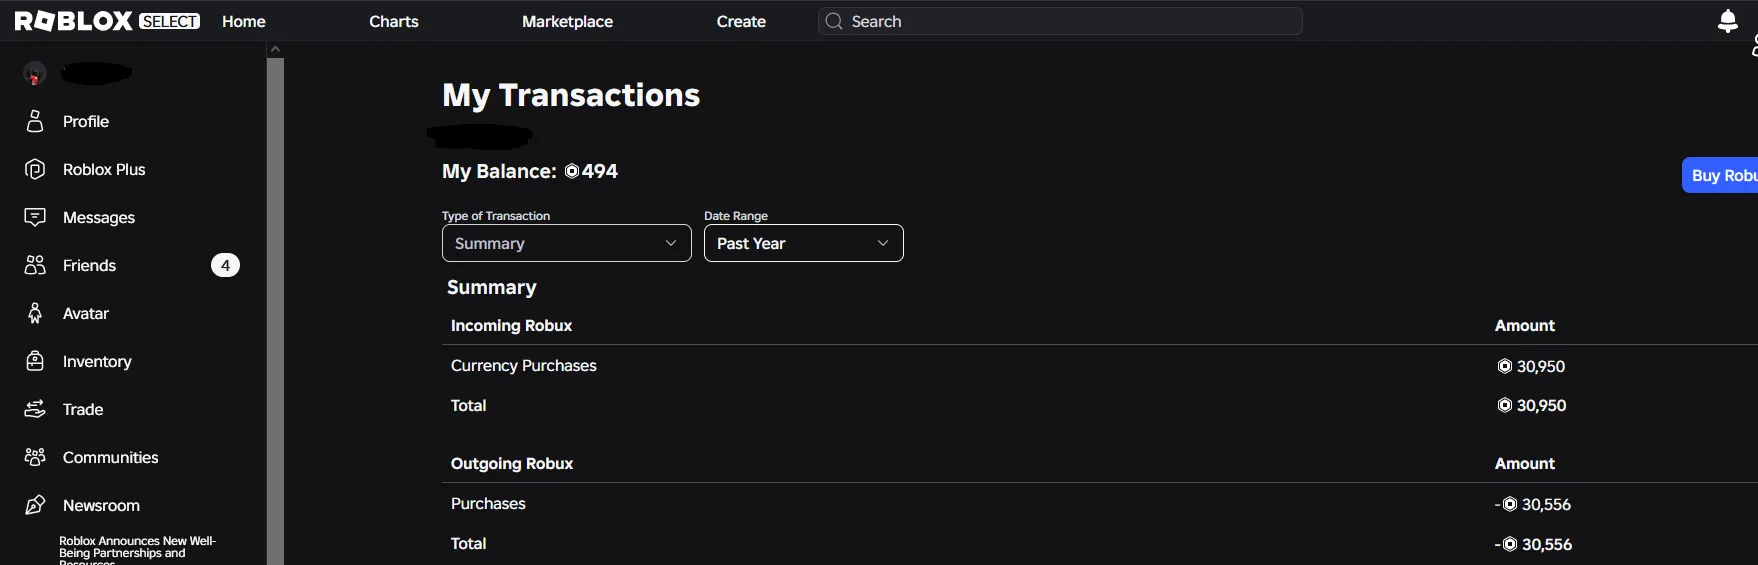Go to the Home tab
1758x565 pixels.
tap(244, 21)
